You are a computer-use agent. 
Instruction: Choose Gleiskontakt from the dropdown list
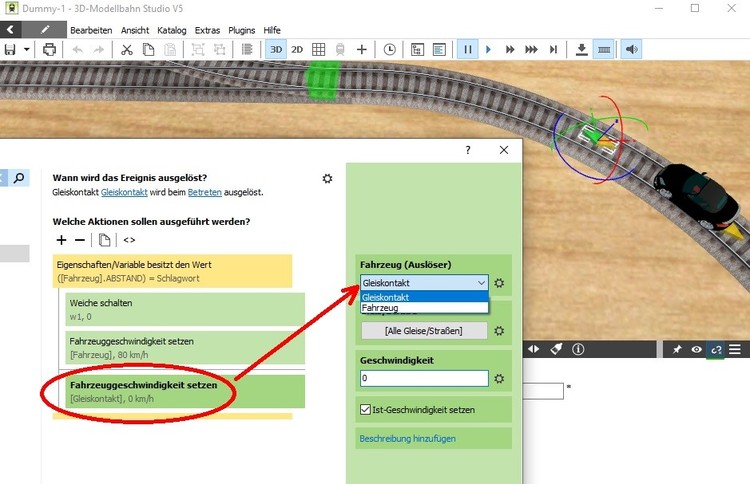tap(424, 297)
